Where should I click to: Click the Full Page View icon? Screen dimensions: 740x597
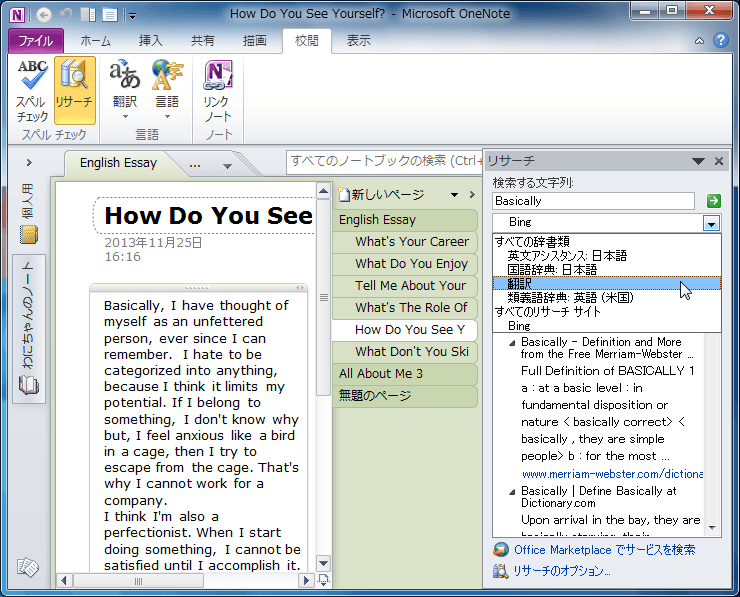tap(110, 15)
